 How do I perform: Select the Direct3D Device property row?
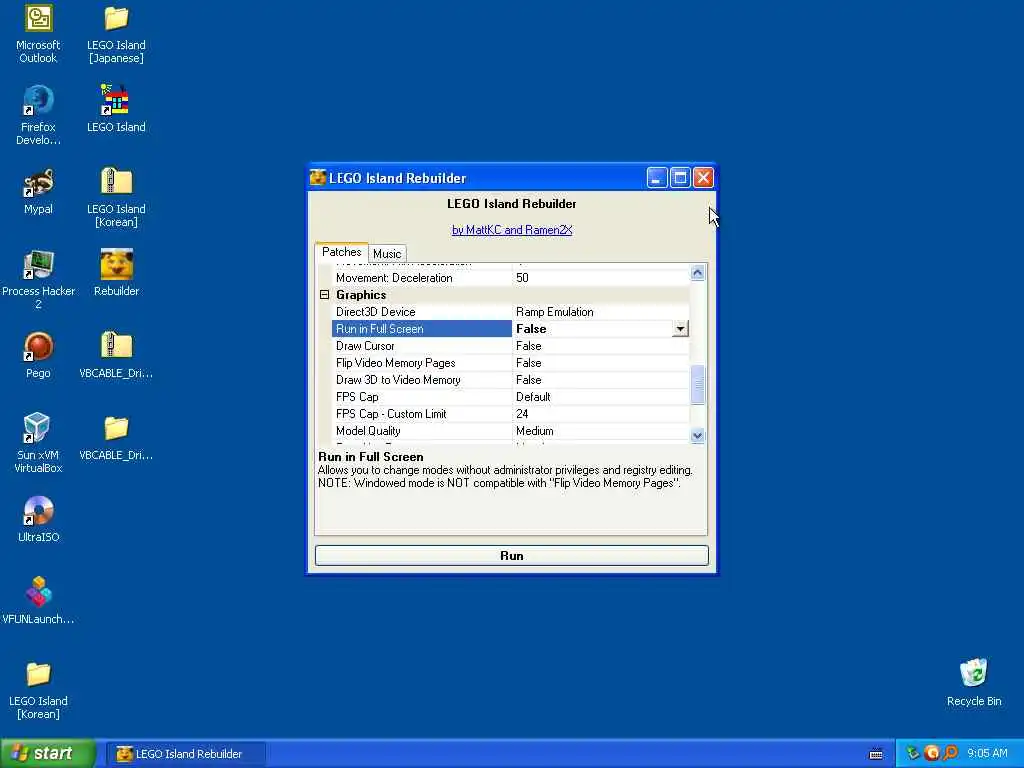pyautogui.click(x=510, y=312)
